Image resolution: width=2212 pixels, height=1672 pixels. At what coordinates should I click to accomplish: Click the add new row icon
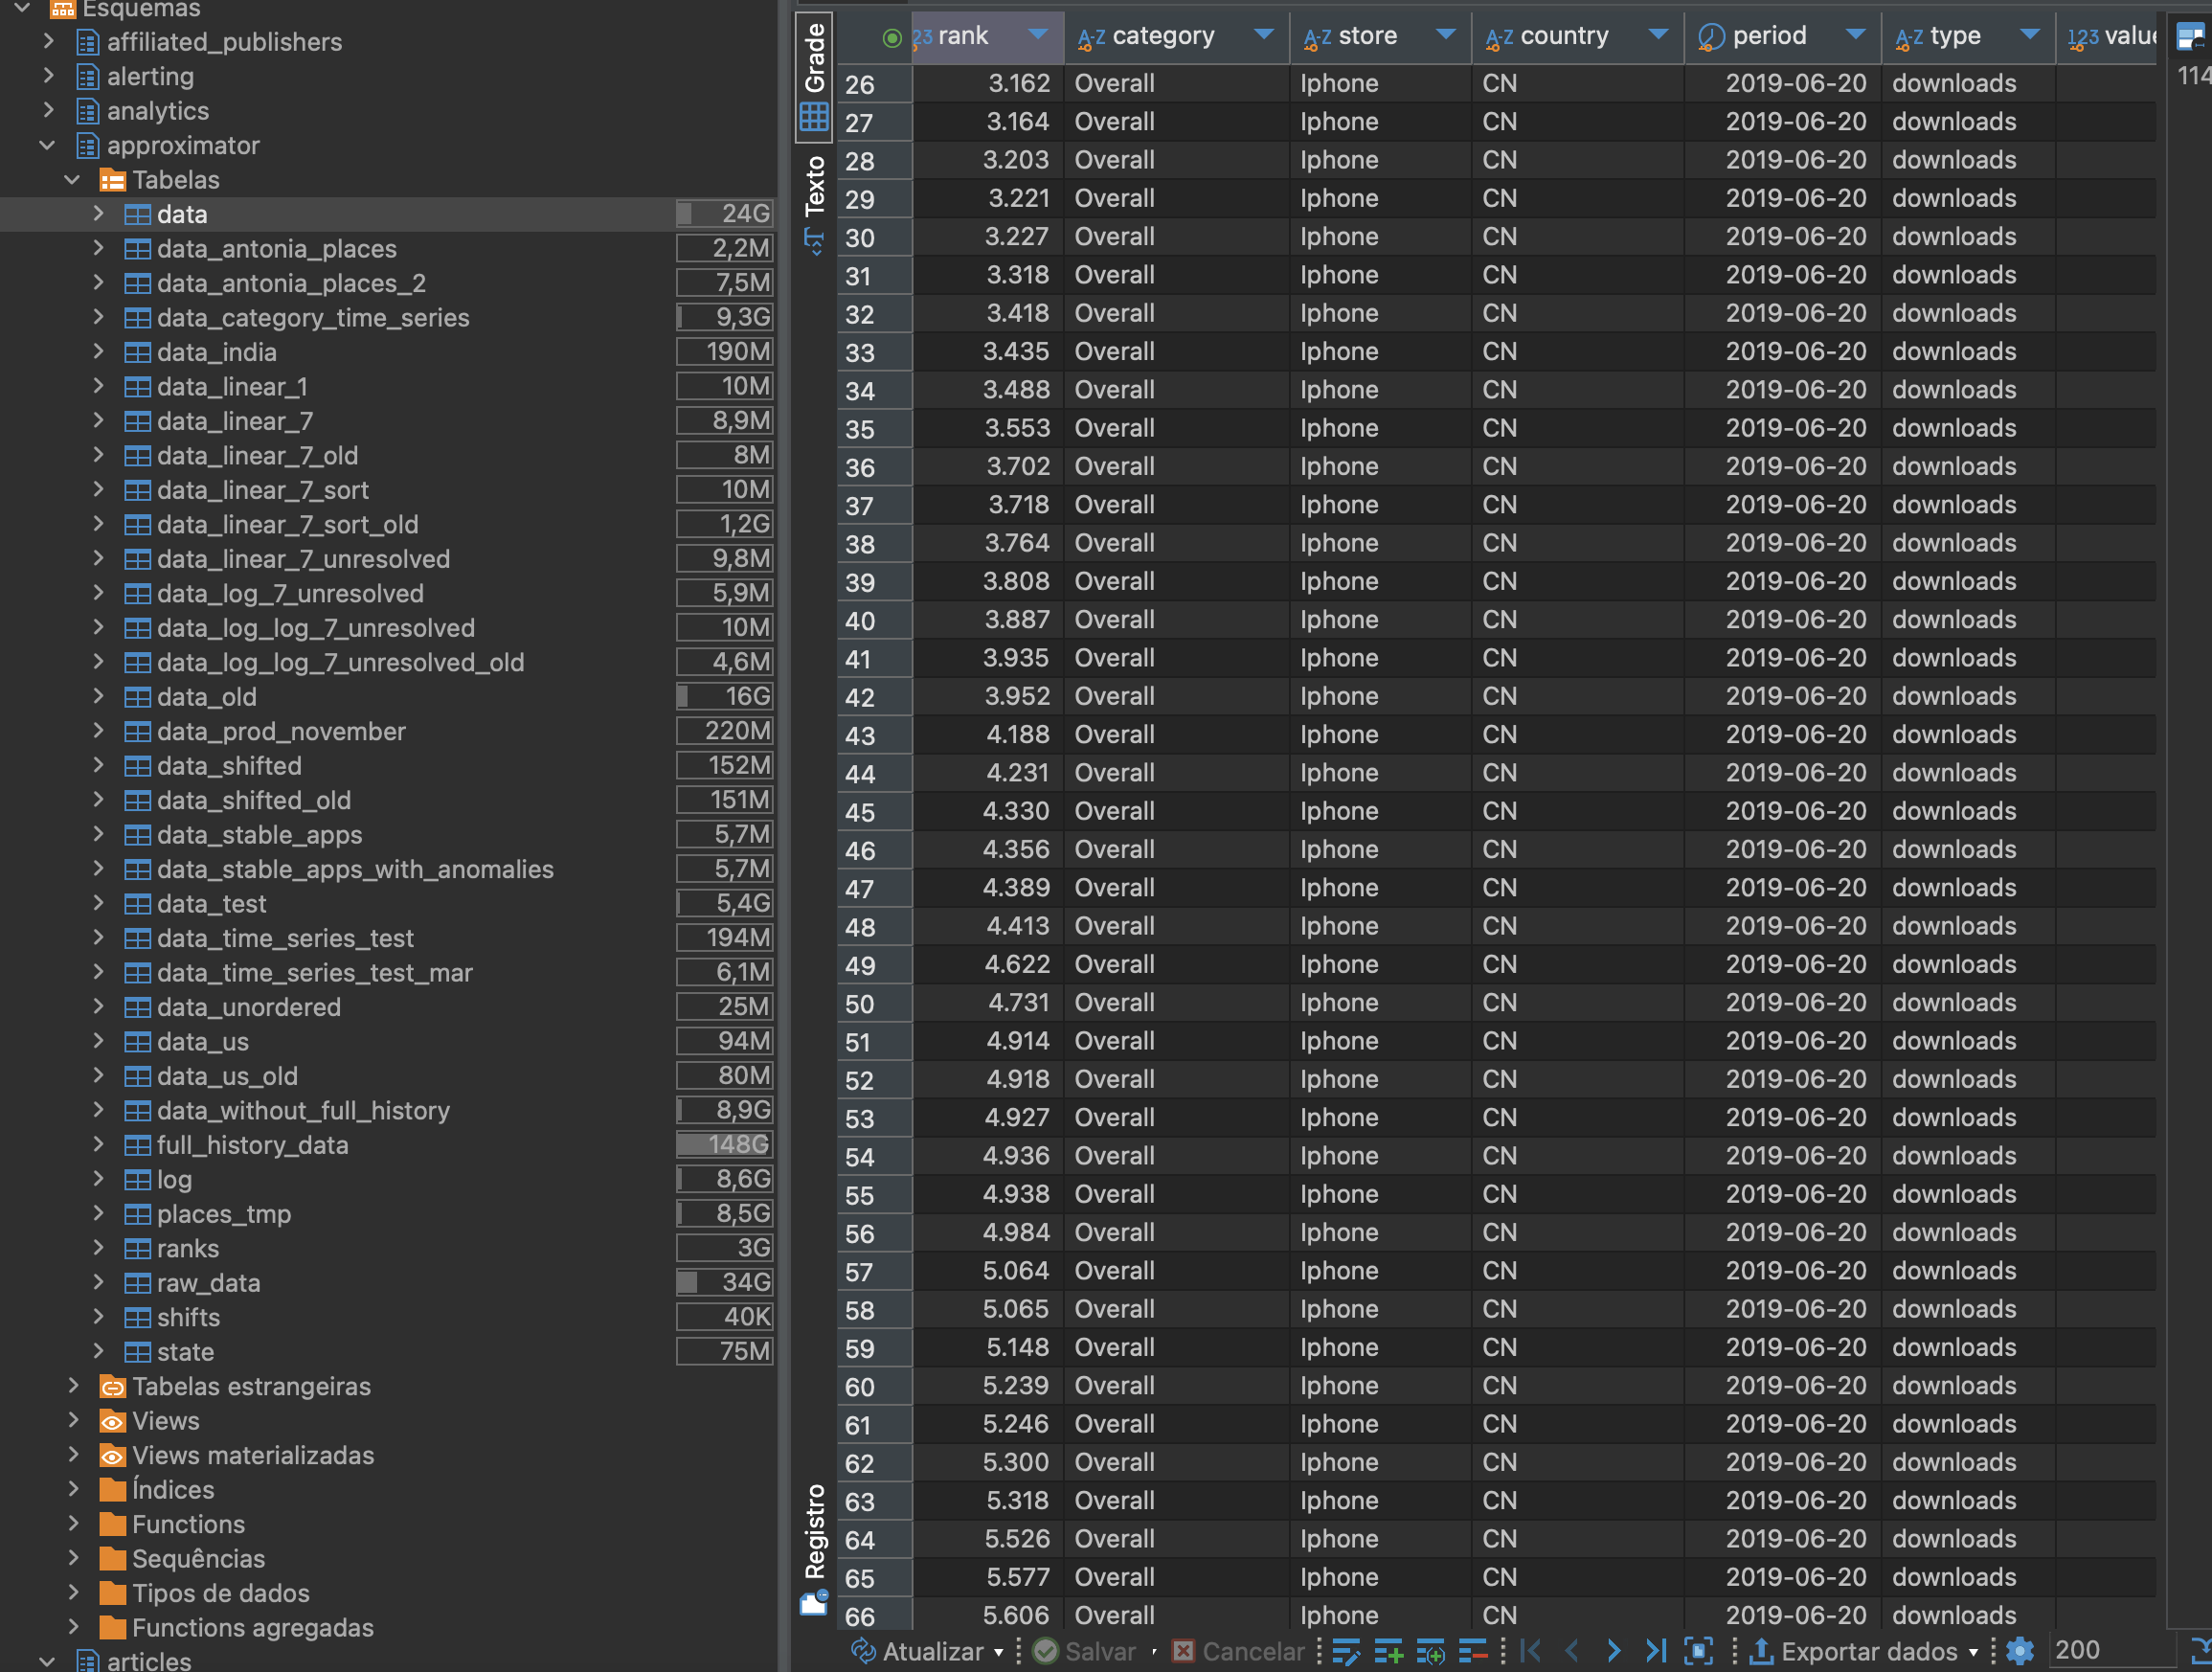pos(1388,1651)
